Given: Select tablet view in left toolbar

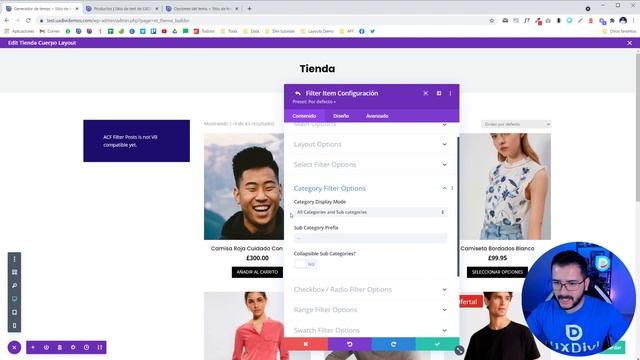Looking at the screenshot, I should pos(14,312).
